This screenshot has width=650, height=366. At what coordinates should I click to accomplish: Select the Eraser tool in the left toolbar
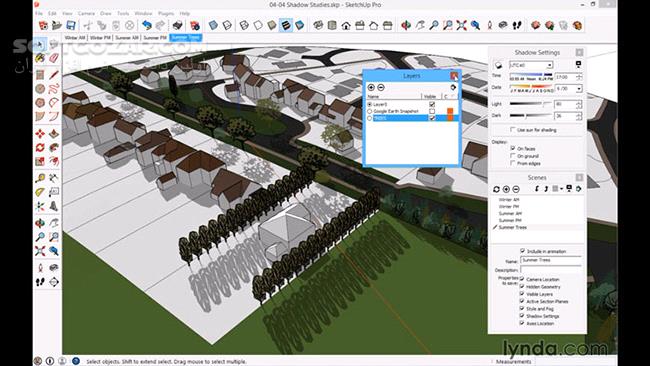(x=54, y=57)
